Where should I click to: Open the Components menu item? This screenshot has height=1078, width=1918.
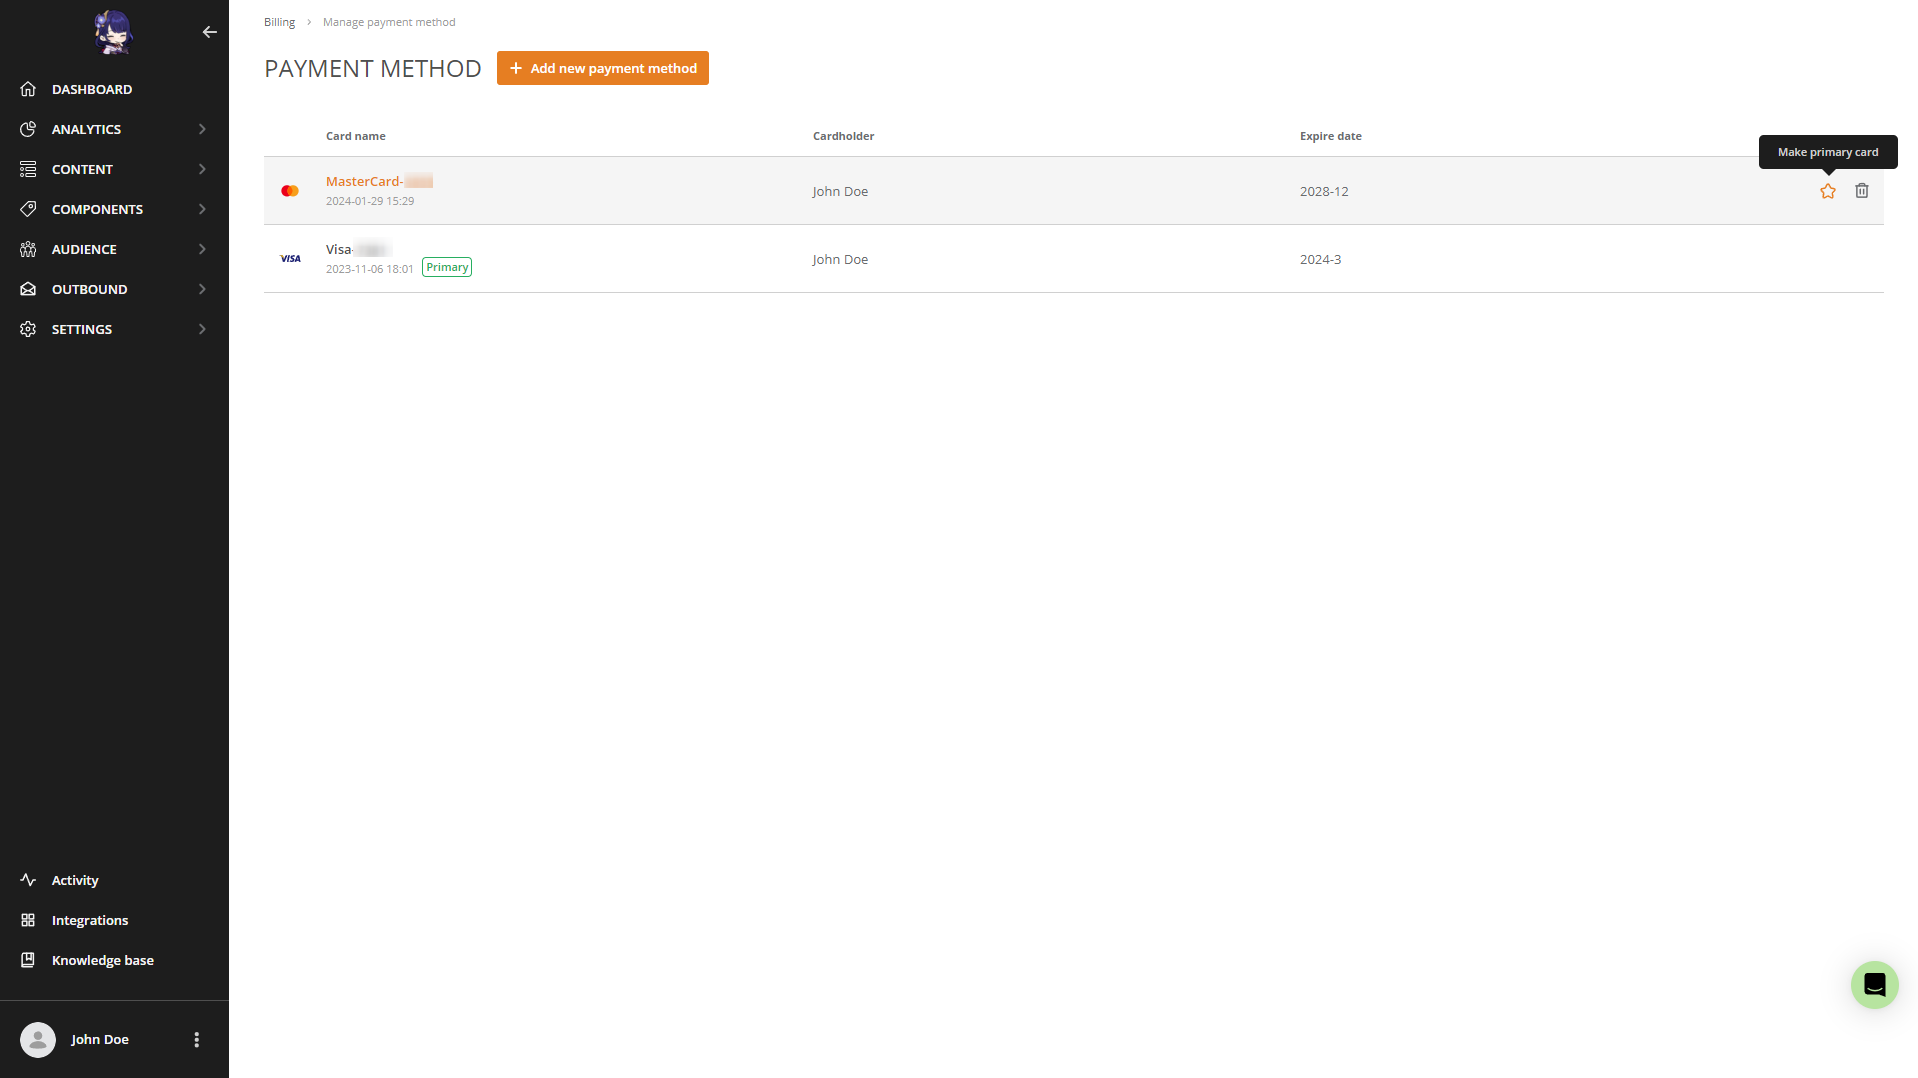(x=97, y=209)
